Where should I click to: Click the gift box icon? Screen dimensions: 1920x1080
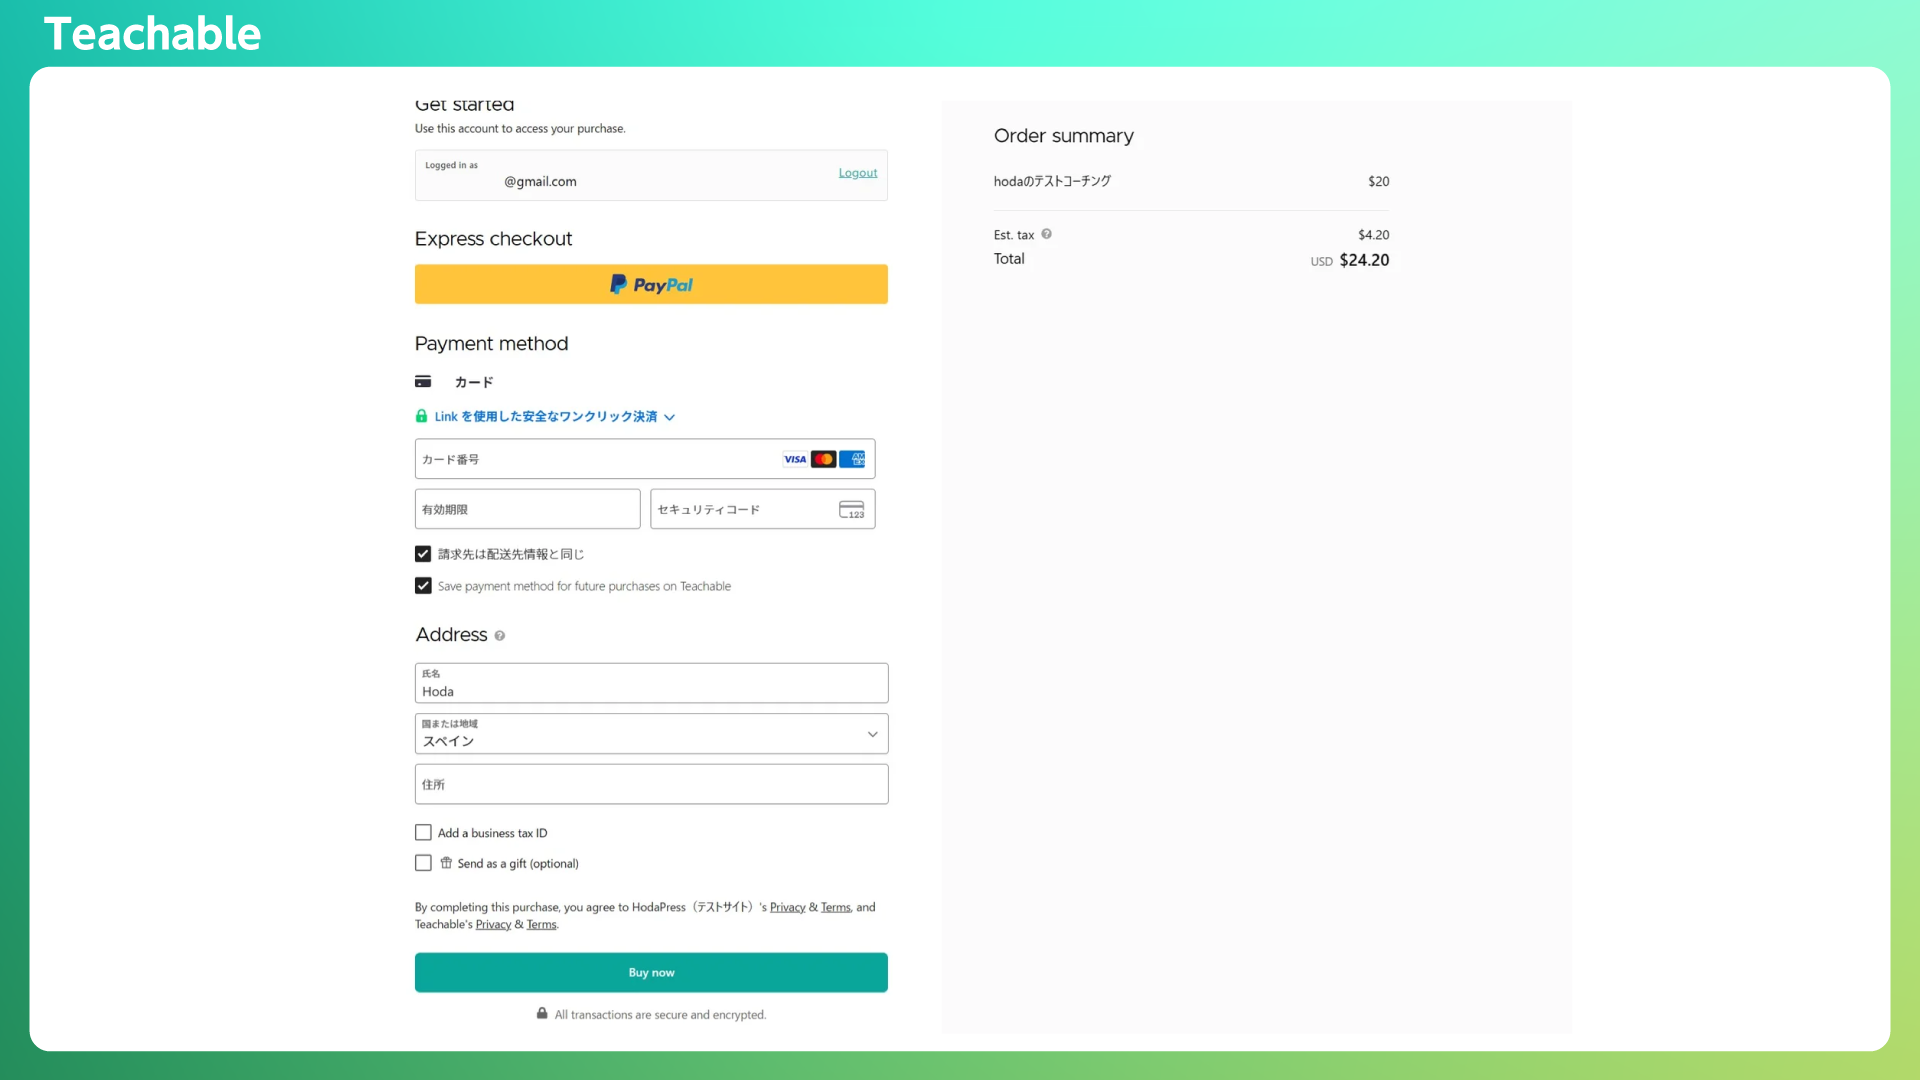coord(446,863)
